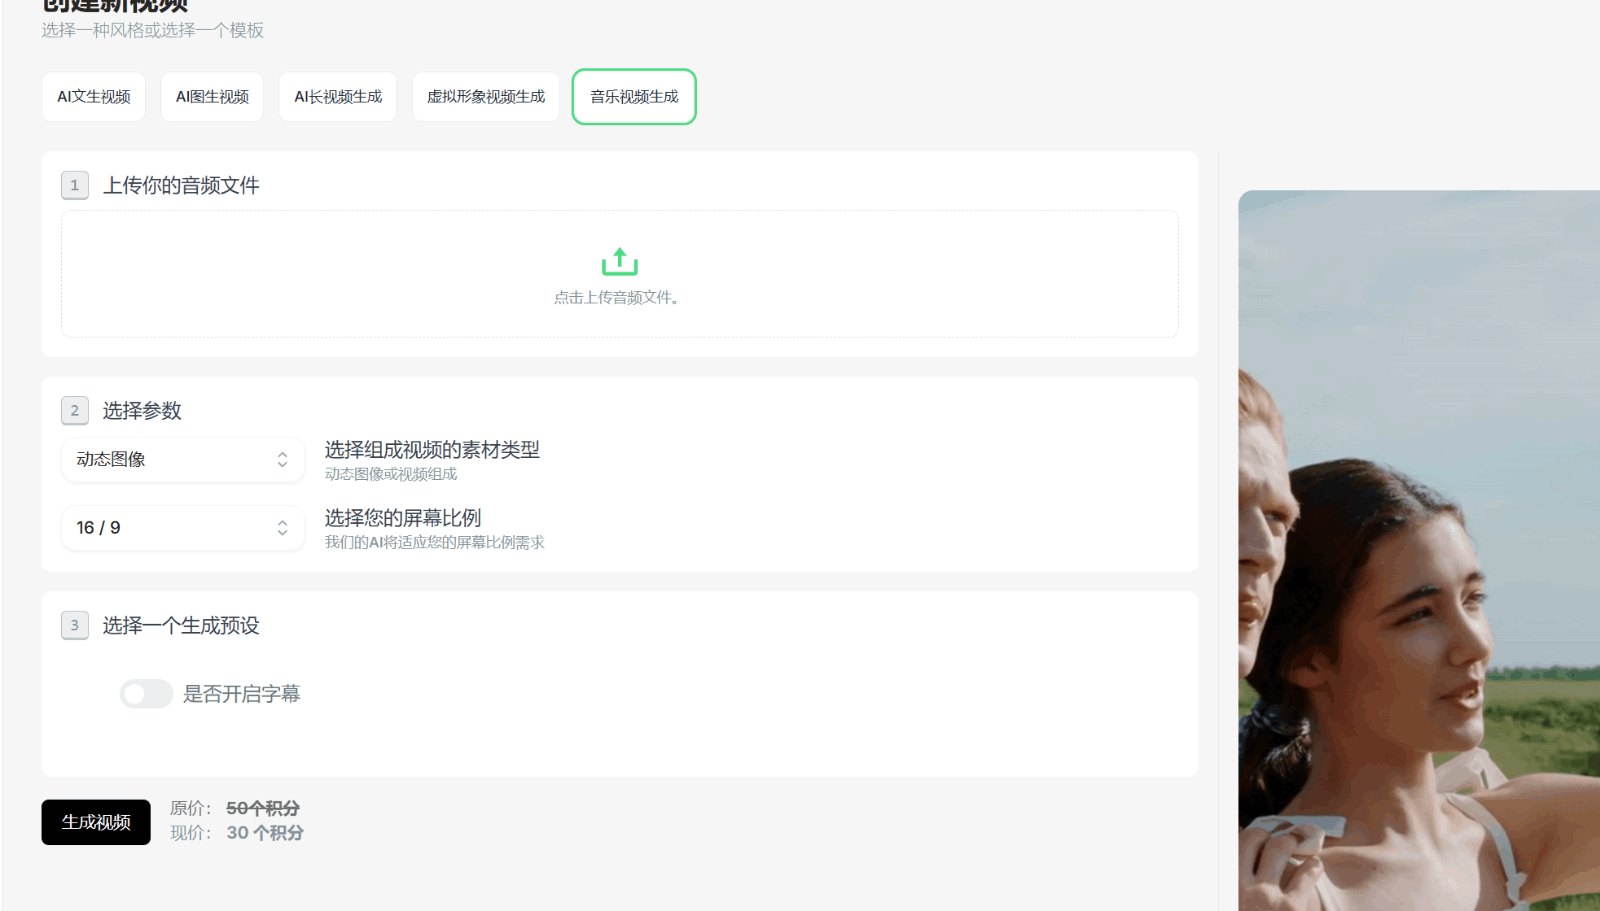Viewport: 1600px width, 911px height.
Task: Click the chevron arrows beside 动态图像
Action: 282,460
